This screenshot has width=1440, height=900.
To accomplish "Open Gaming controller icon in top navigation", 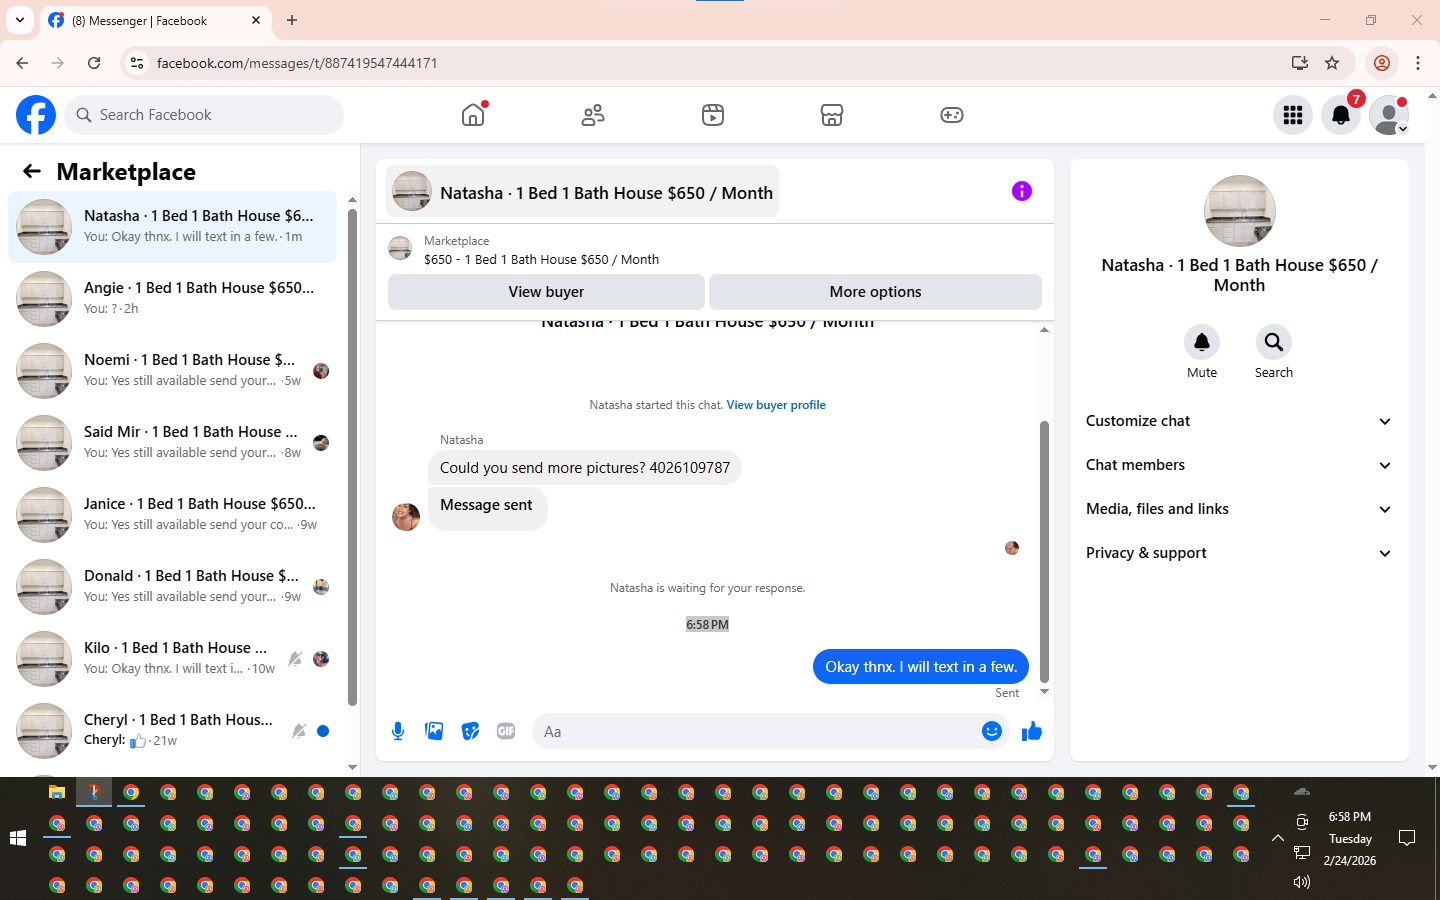I will tap(952, 115).
